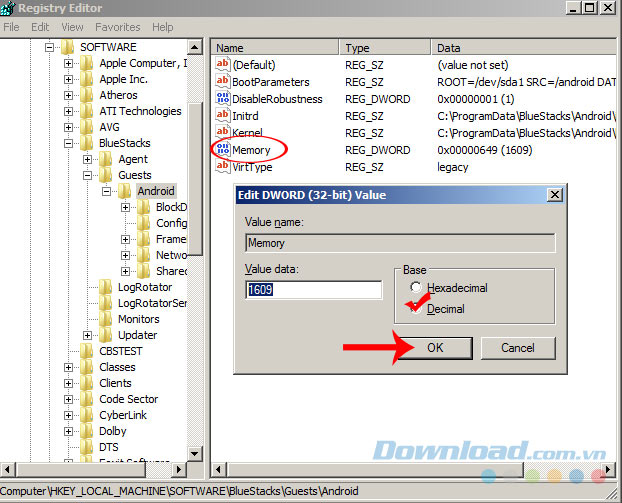Open the File menu
Viewport: 622px width, 503px height.
11,27
